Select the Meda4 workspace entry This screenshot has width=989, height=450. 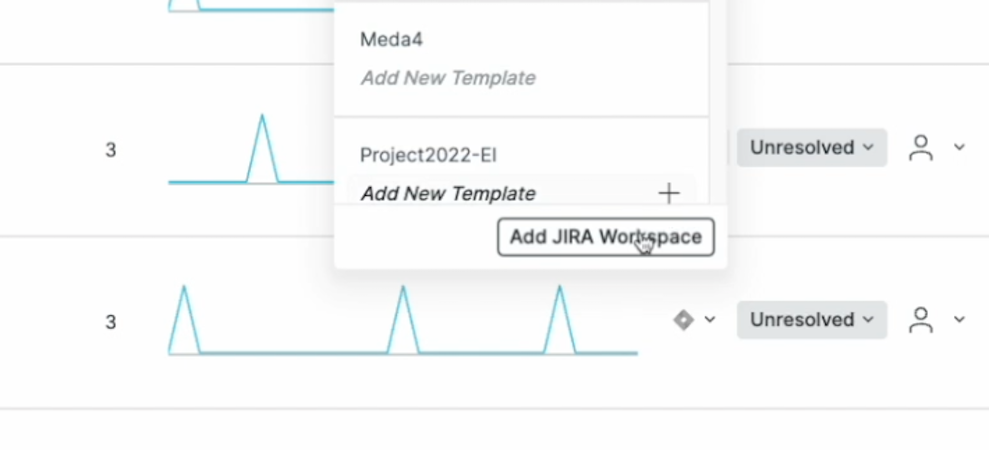pyautogui.click(x=392, y=40)
